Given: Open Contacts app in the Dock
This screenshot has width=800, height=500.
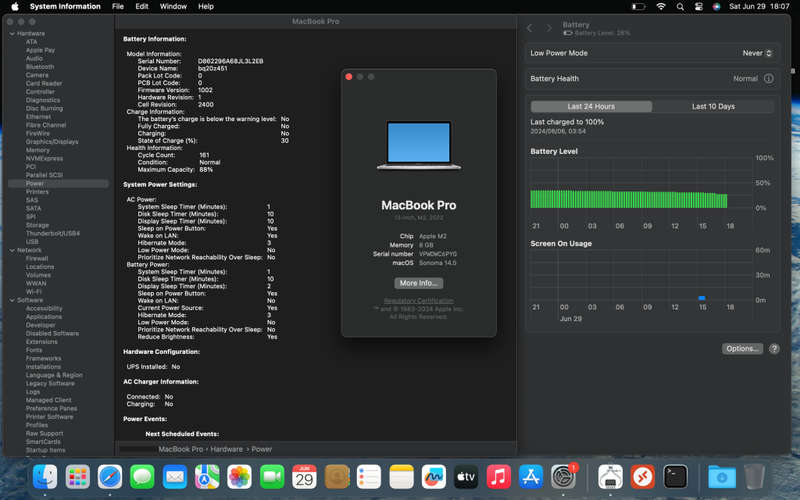Looking at the screenshot, I should tap(337, 477).
